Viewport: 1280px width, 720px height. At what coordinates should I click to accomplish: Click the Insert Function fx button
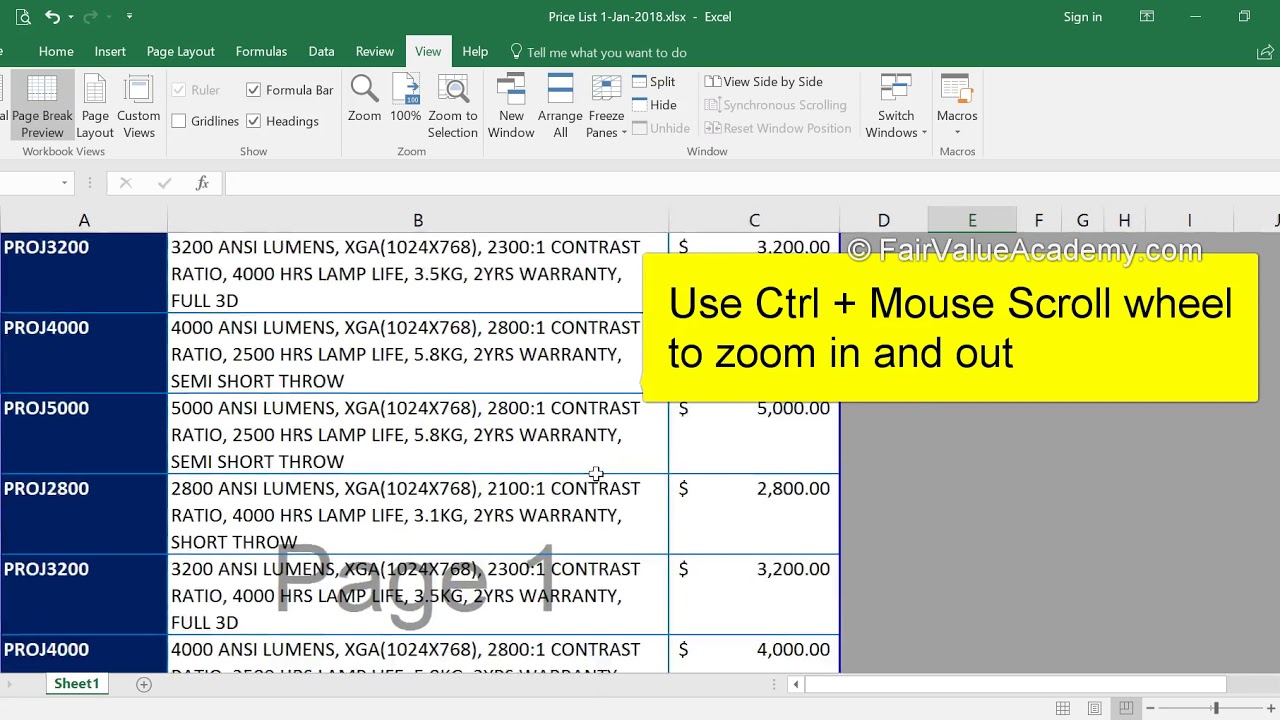click(x=202, y=183)
